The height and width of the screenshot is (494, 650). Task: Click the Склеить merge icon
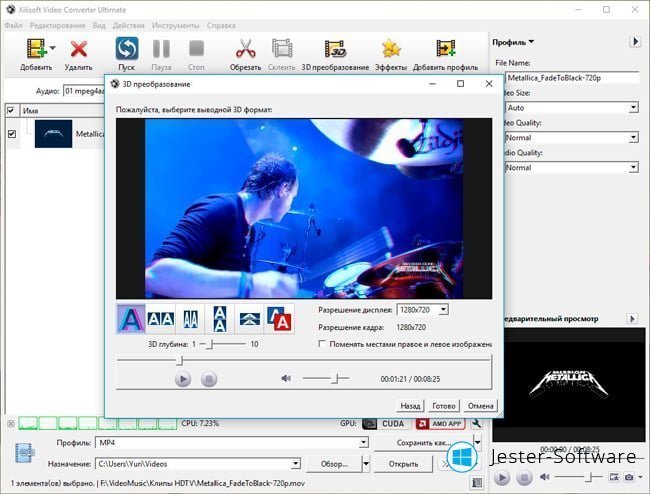pyautogui.click(x=282, y=48)
